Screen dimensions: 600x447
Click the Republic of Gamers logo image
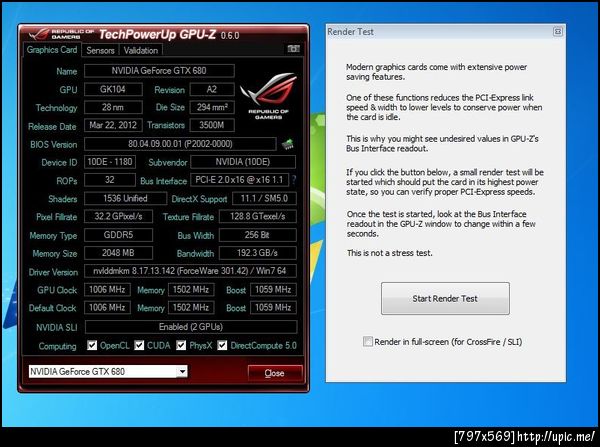click(268, 96)
